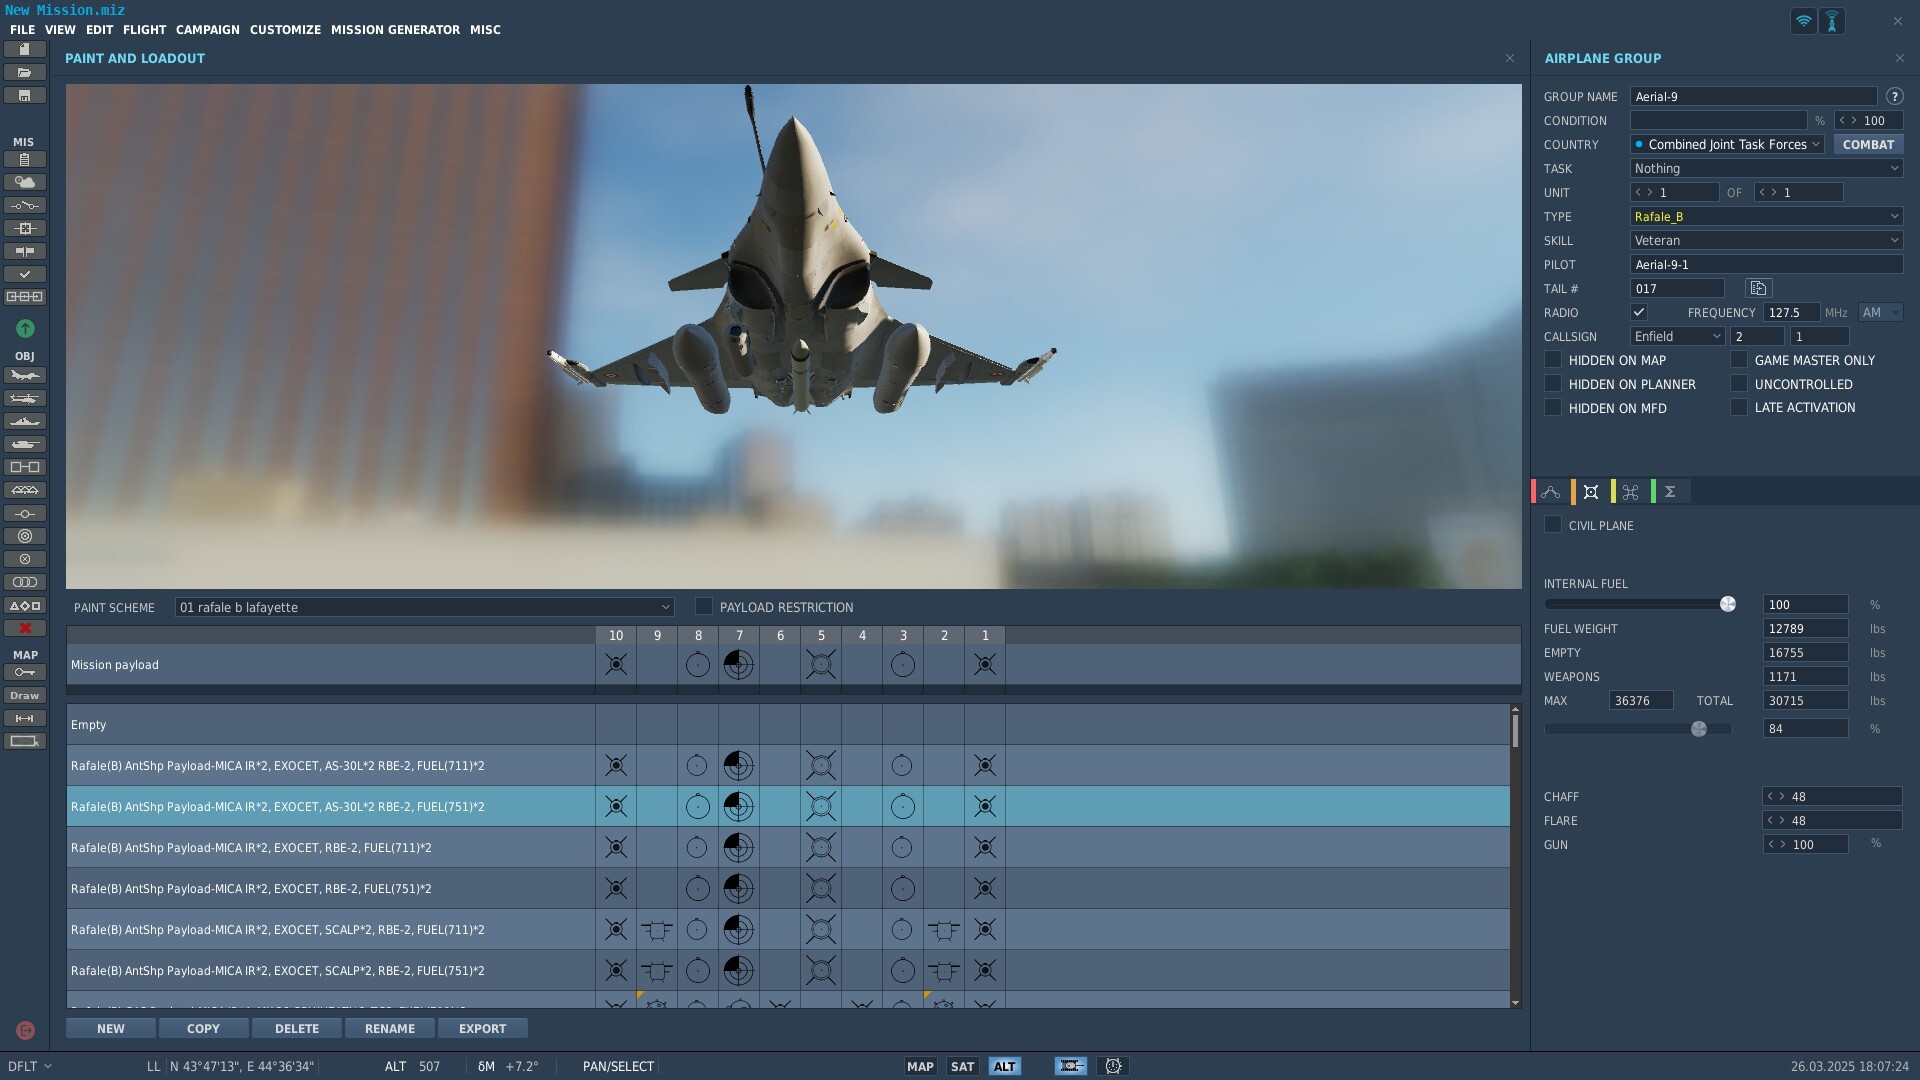Click the red exit icon at bottom left
This screenshot has width=1920, height=1080.
tap(26, 1030)
